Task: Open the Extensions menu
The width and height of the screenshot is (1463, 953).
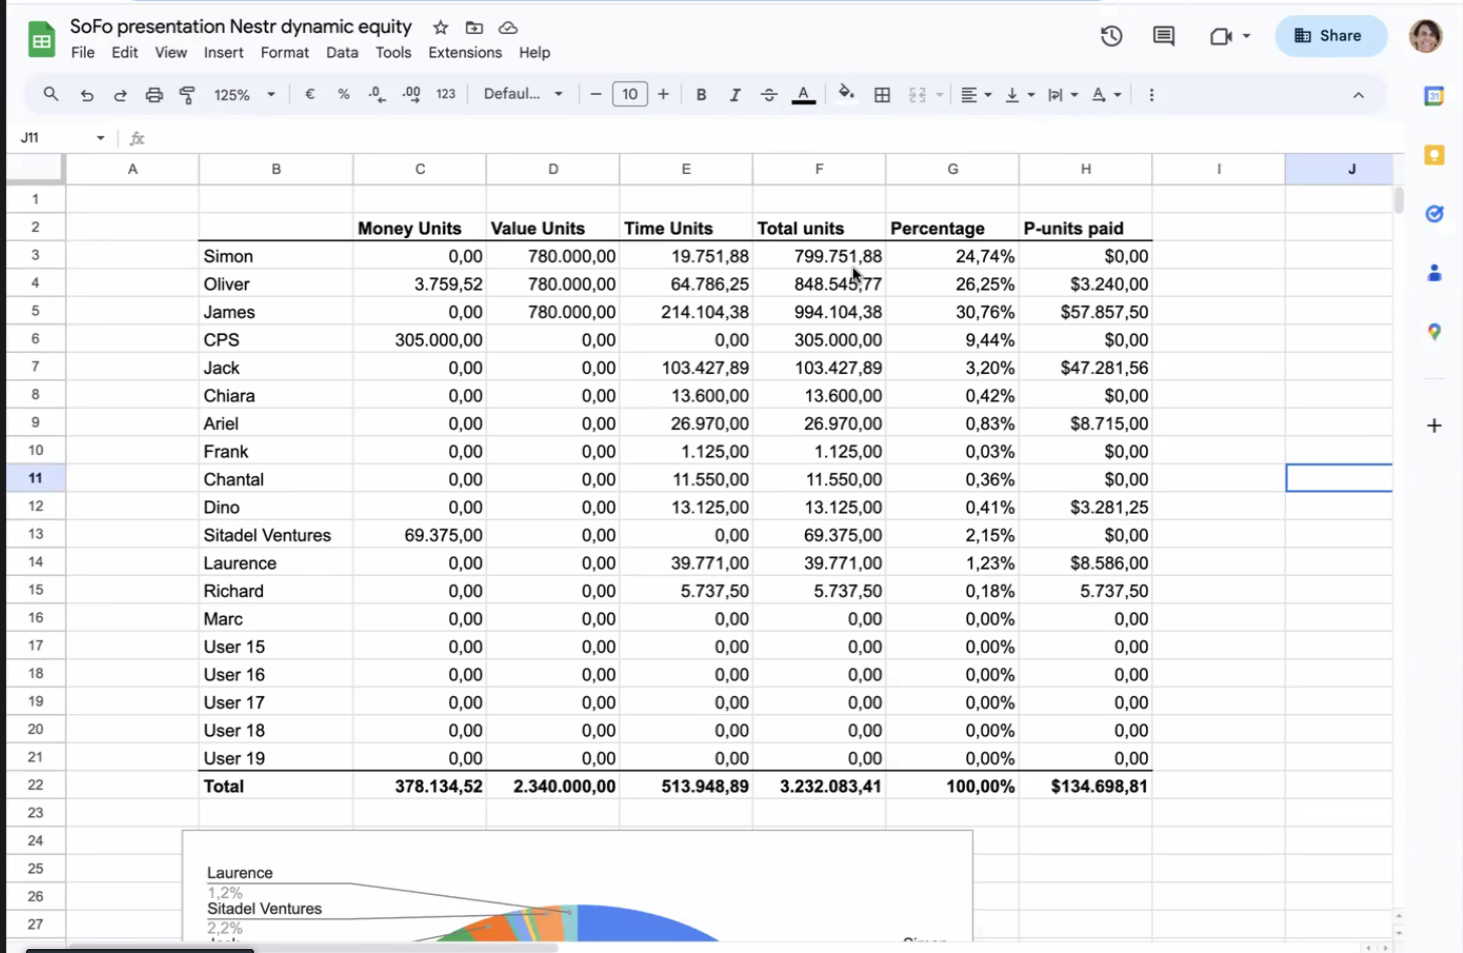Action: (x=465, y=53)
